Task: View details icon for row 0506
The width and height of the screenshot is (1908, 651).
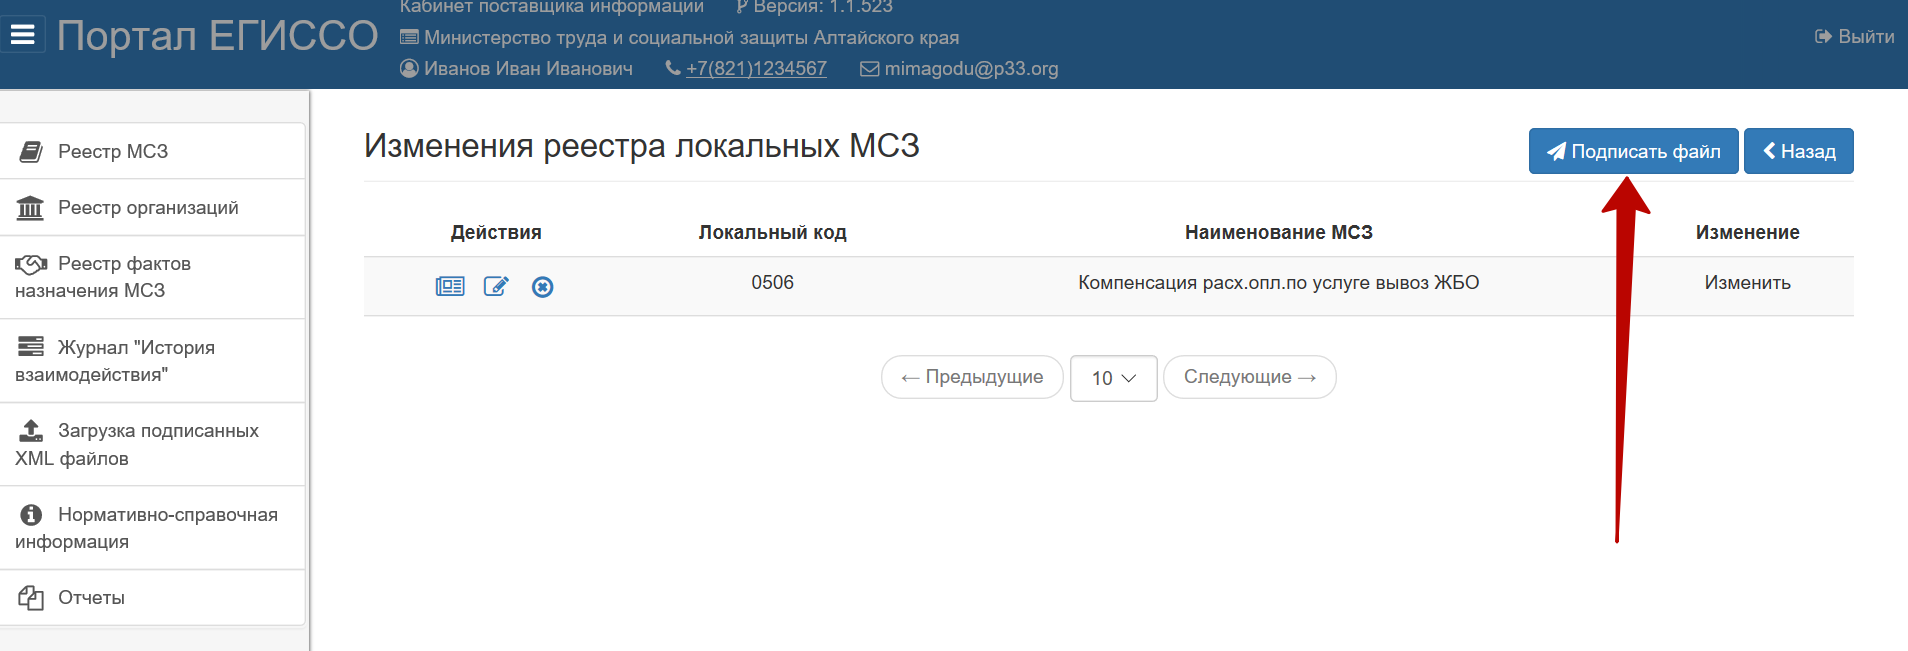Action: [x=450, y=287]
